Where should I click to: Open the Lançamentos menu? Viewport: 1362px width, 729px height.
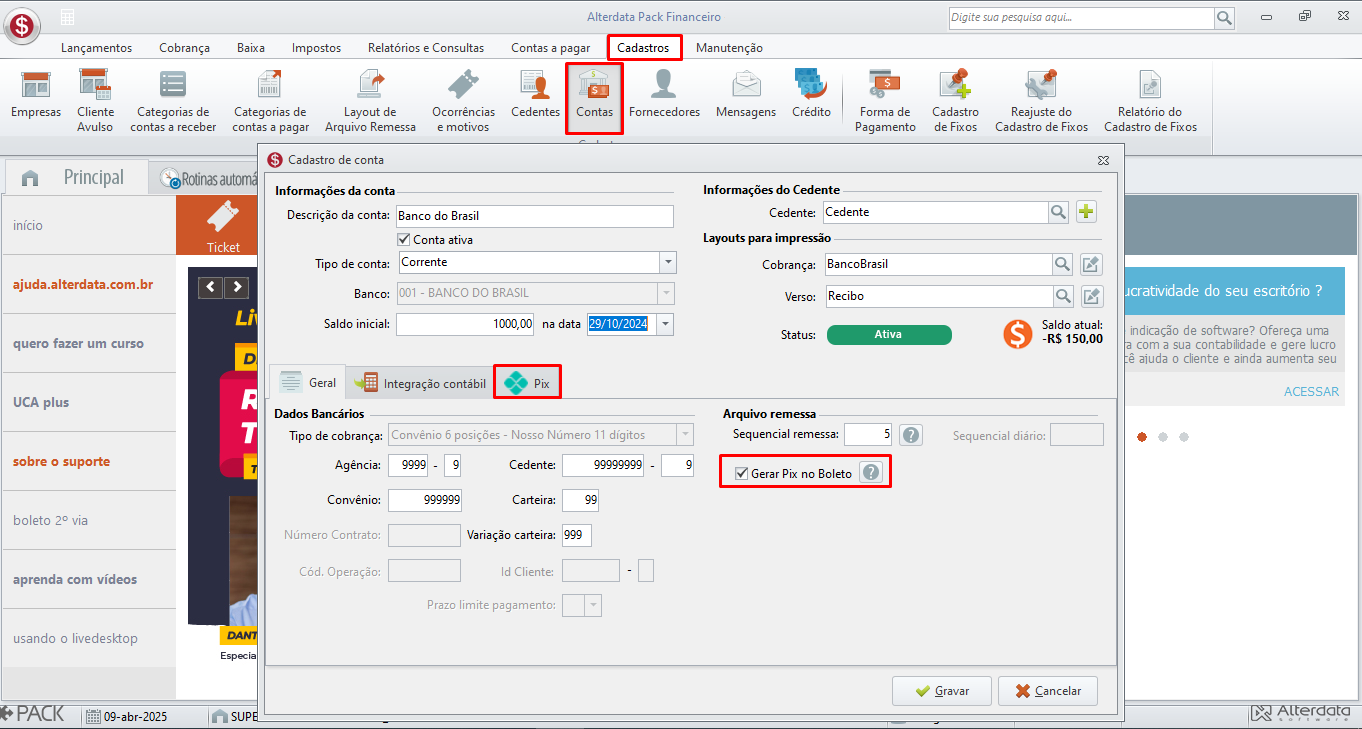96,48
